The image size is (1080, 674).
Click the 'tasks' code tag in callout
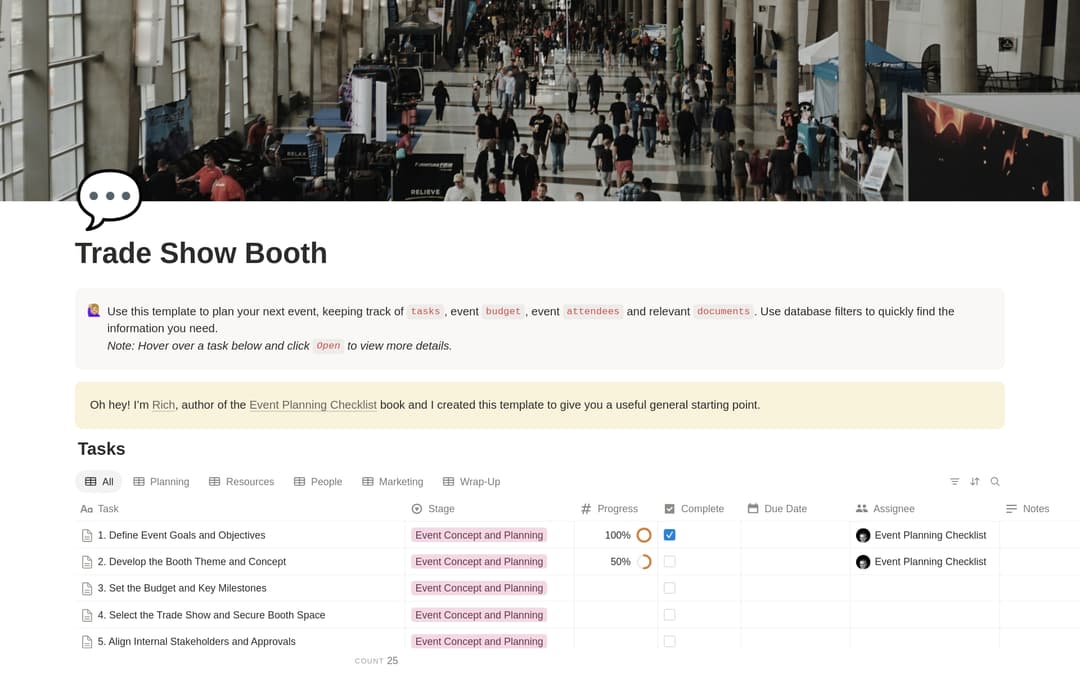click(x=425, y=311)
